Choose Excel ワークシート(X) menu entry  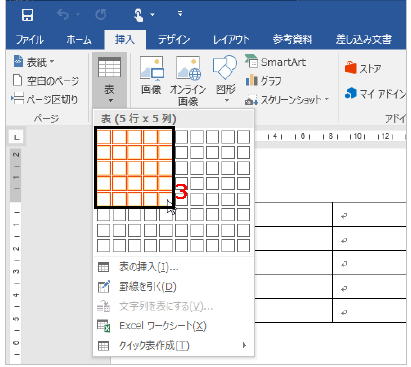[173, 326]
